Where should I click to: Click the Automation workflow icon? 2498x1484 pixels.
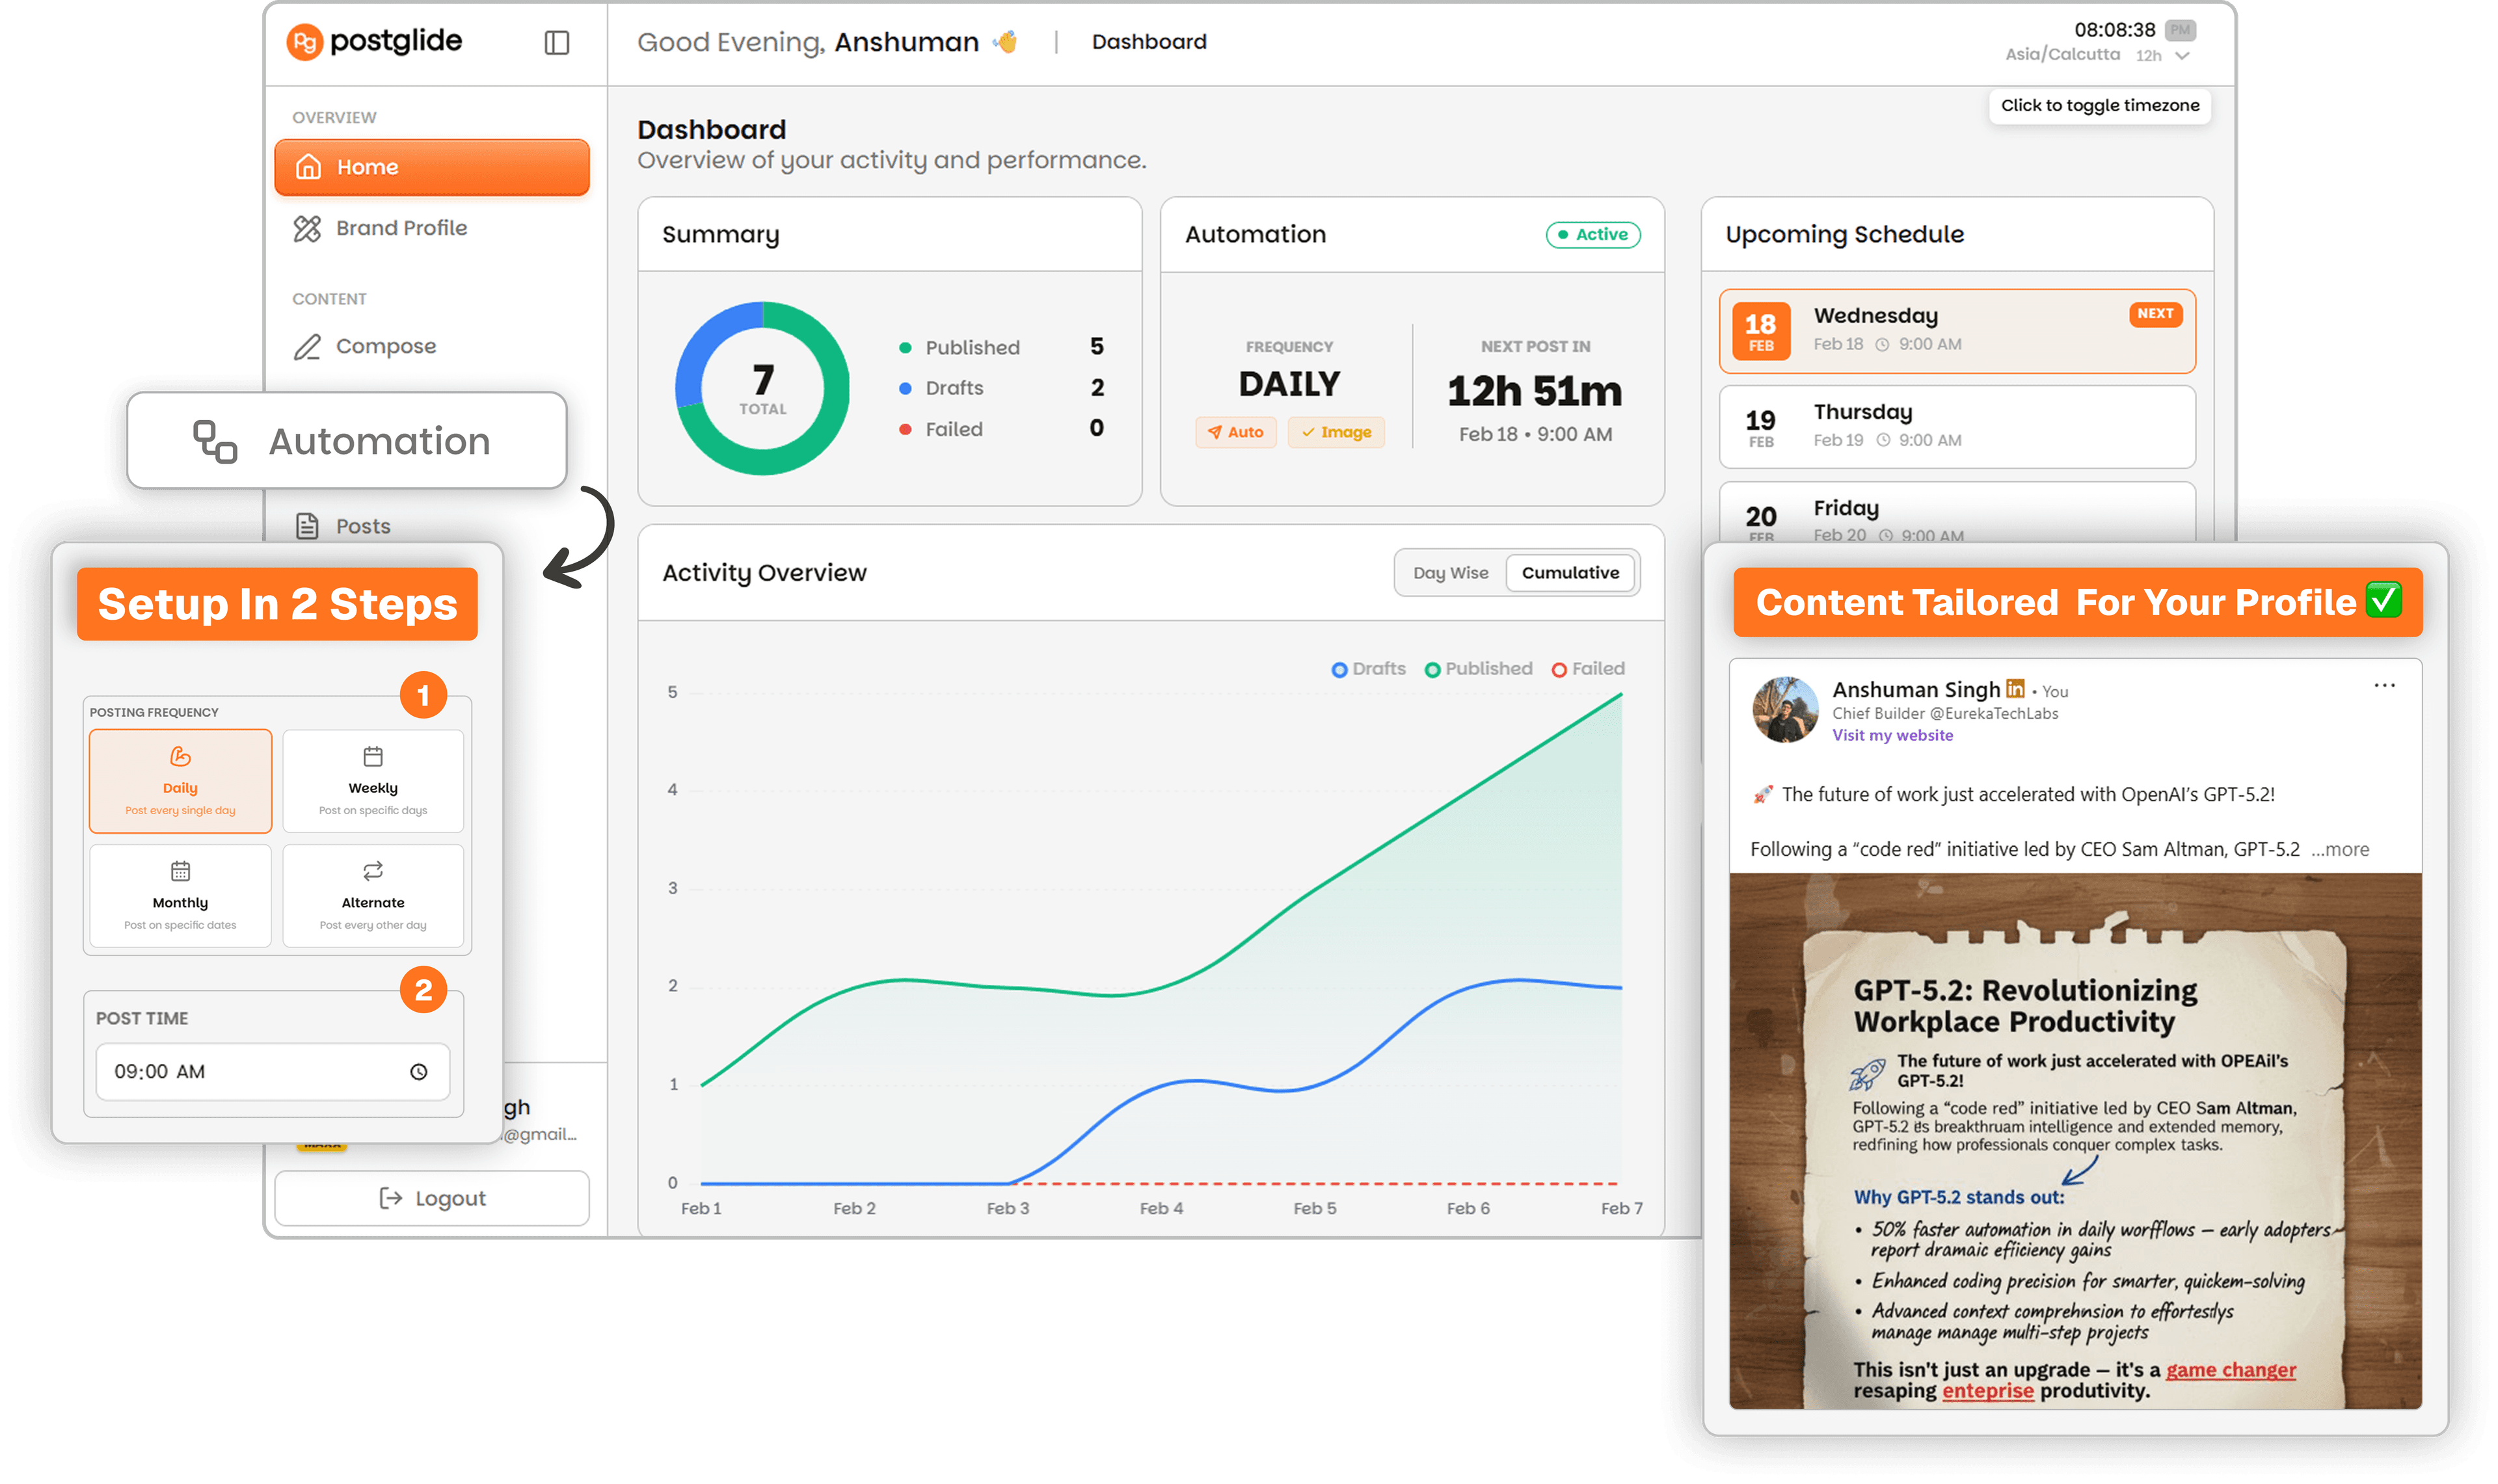(215, 441)
